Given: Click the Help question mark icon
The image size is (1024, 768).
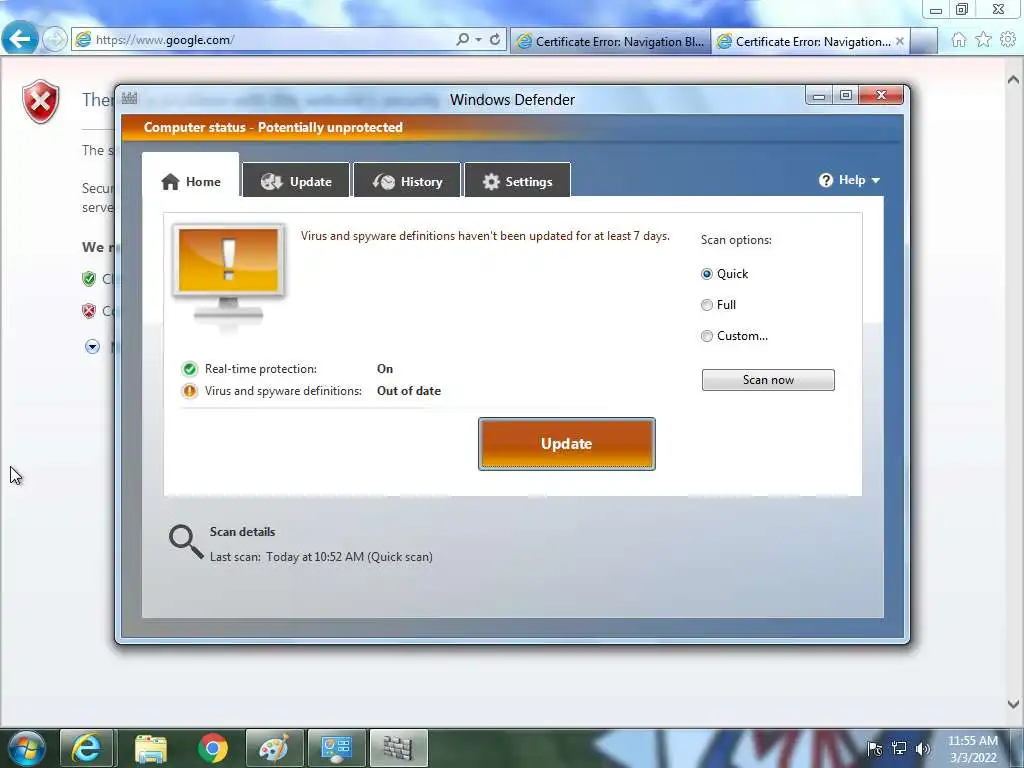Looking at the screenshot, I should point(825,180).
